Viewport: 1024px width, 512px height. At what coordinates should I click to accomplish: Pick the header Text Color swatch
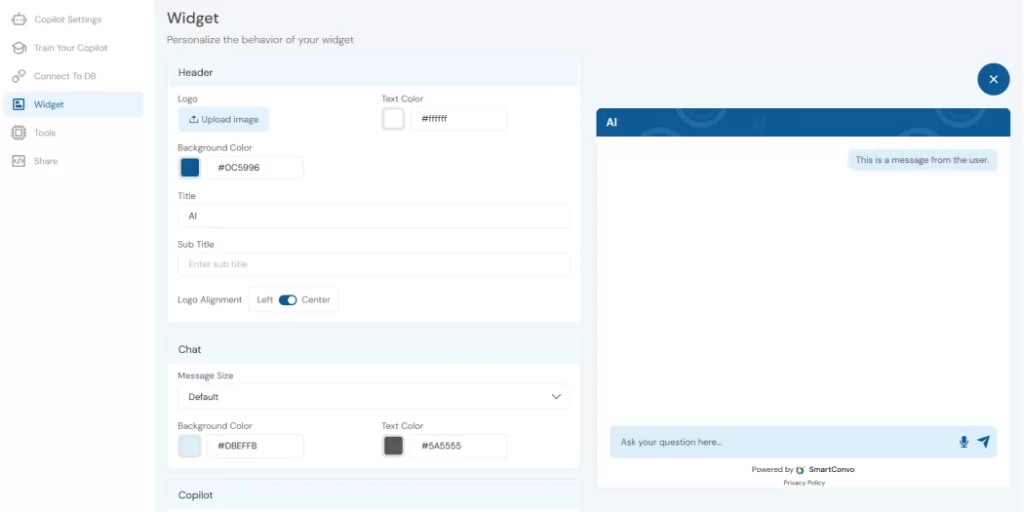pyautogui.click(x=393, y=119)
